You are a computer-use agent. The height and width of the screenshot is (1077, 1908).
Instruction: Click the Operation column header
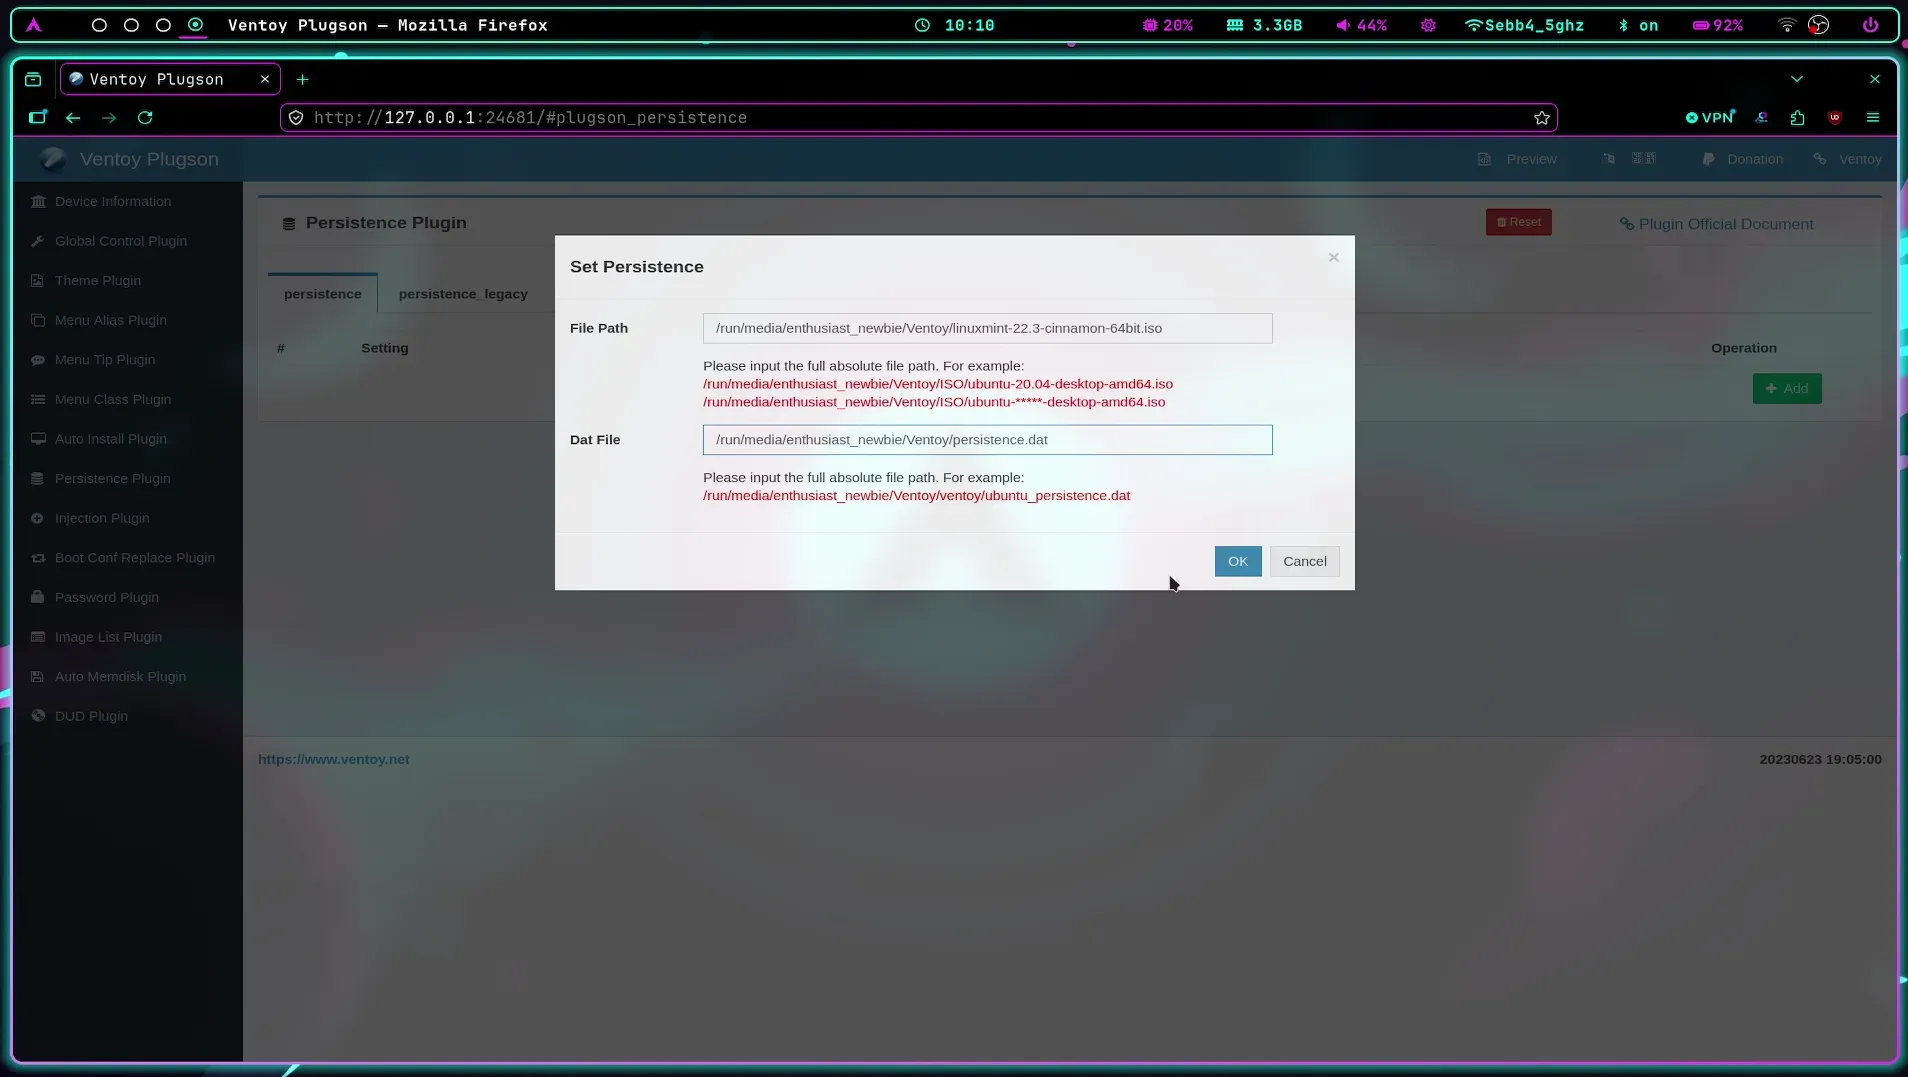pyautogui.click(x=1744, y=348)
